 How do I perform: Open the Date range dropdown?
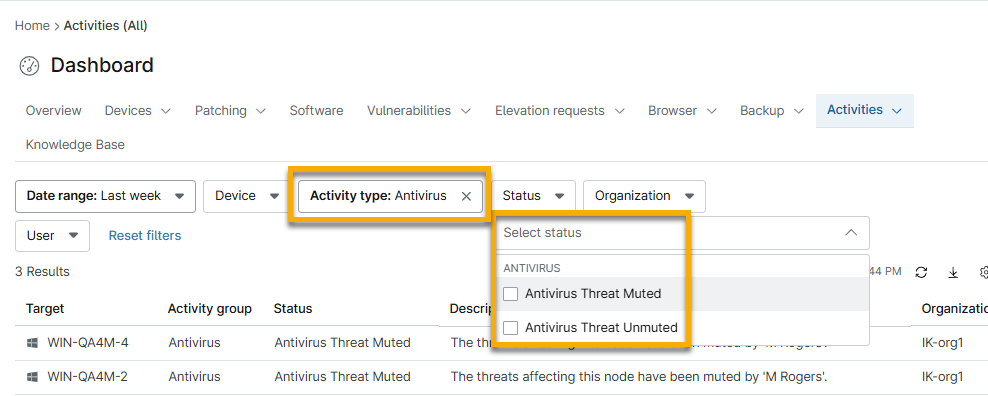click(105, 196)
